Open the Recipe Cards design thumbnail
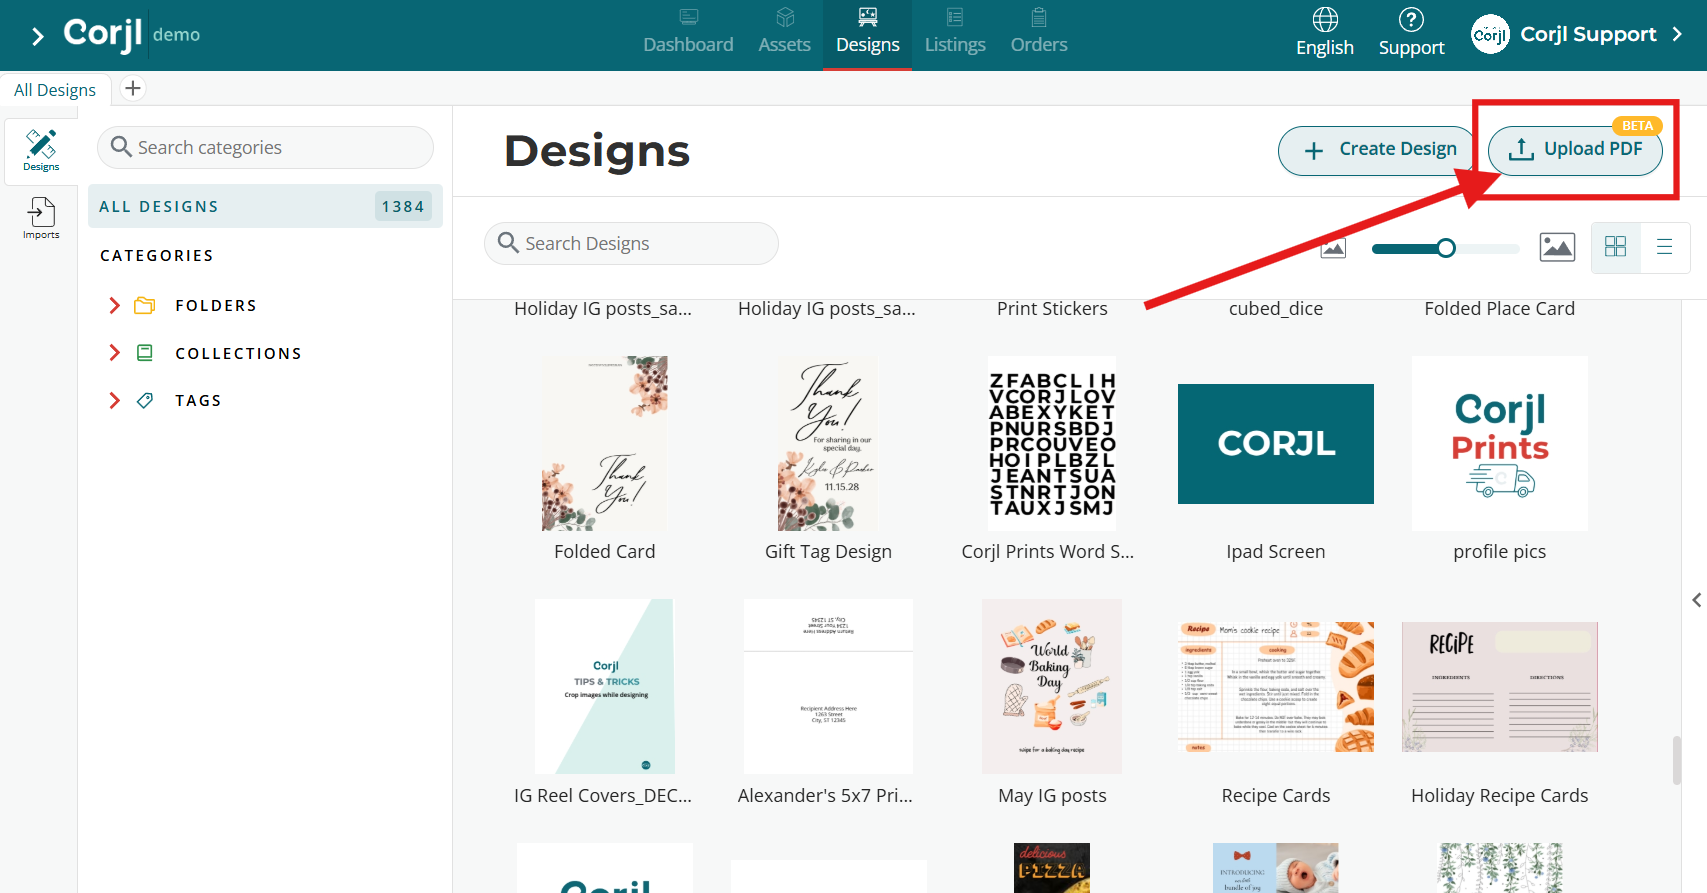This screenshot has width=1707, height=893. [x=1276, y=686]
